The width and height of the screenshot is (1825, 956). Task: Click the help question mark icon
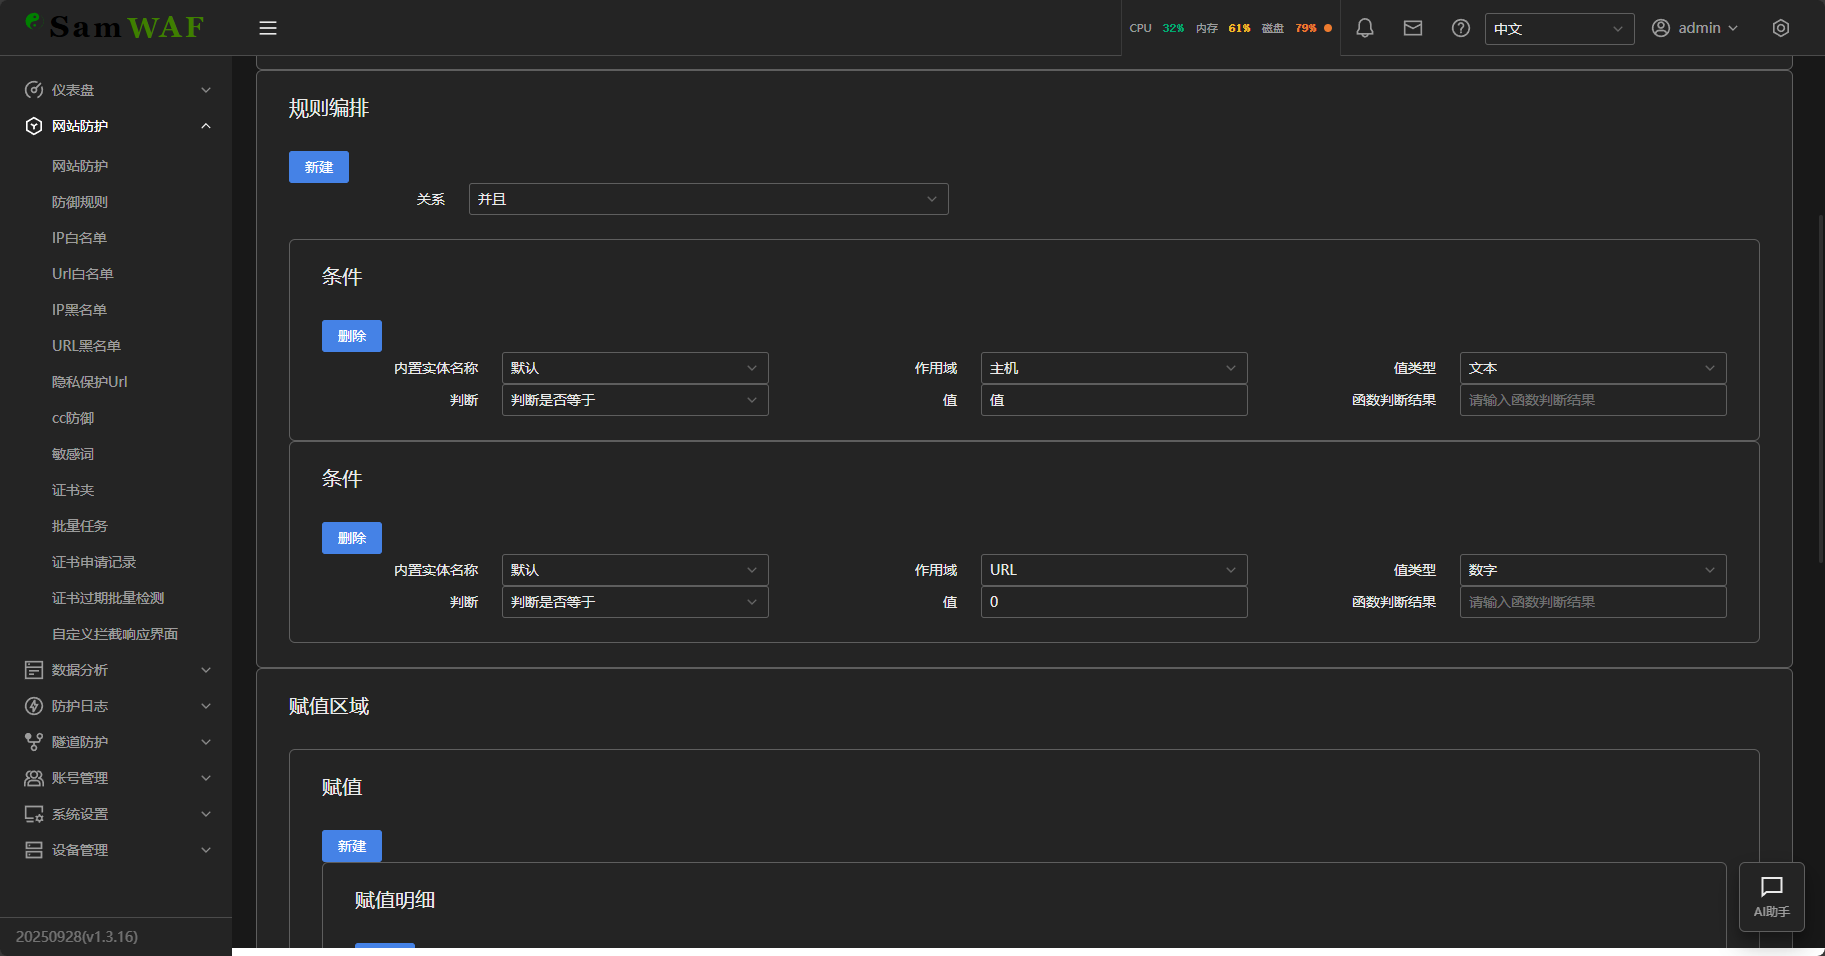point(1460,28)
